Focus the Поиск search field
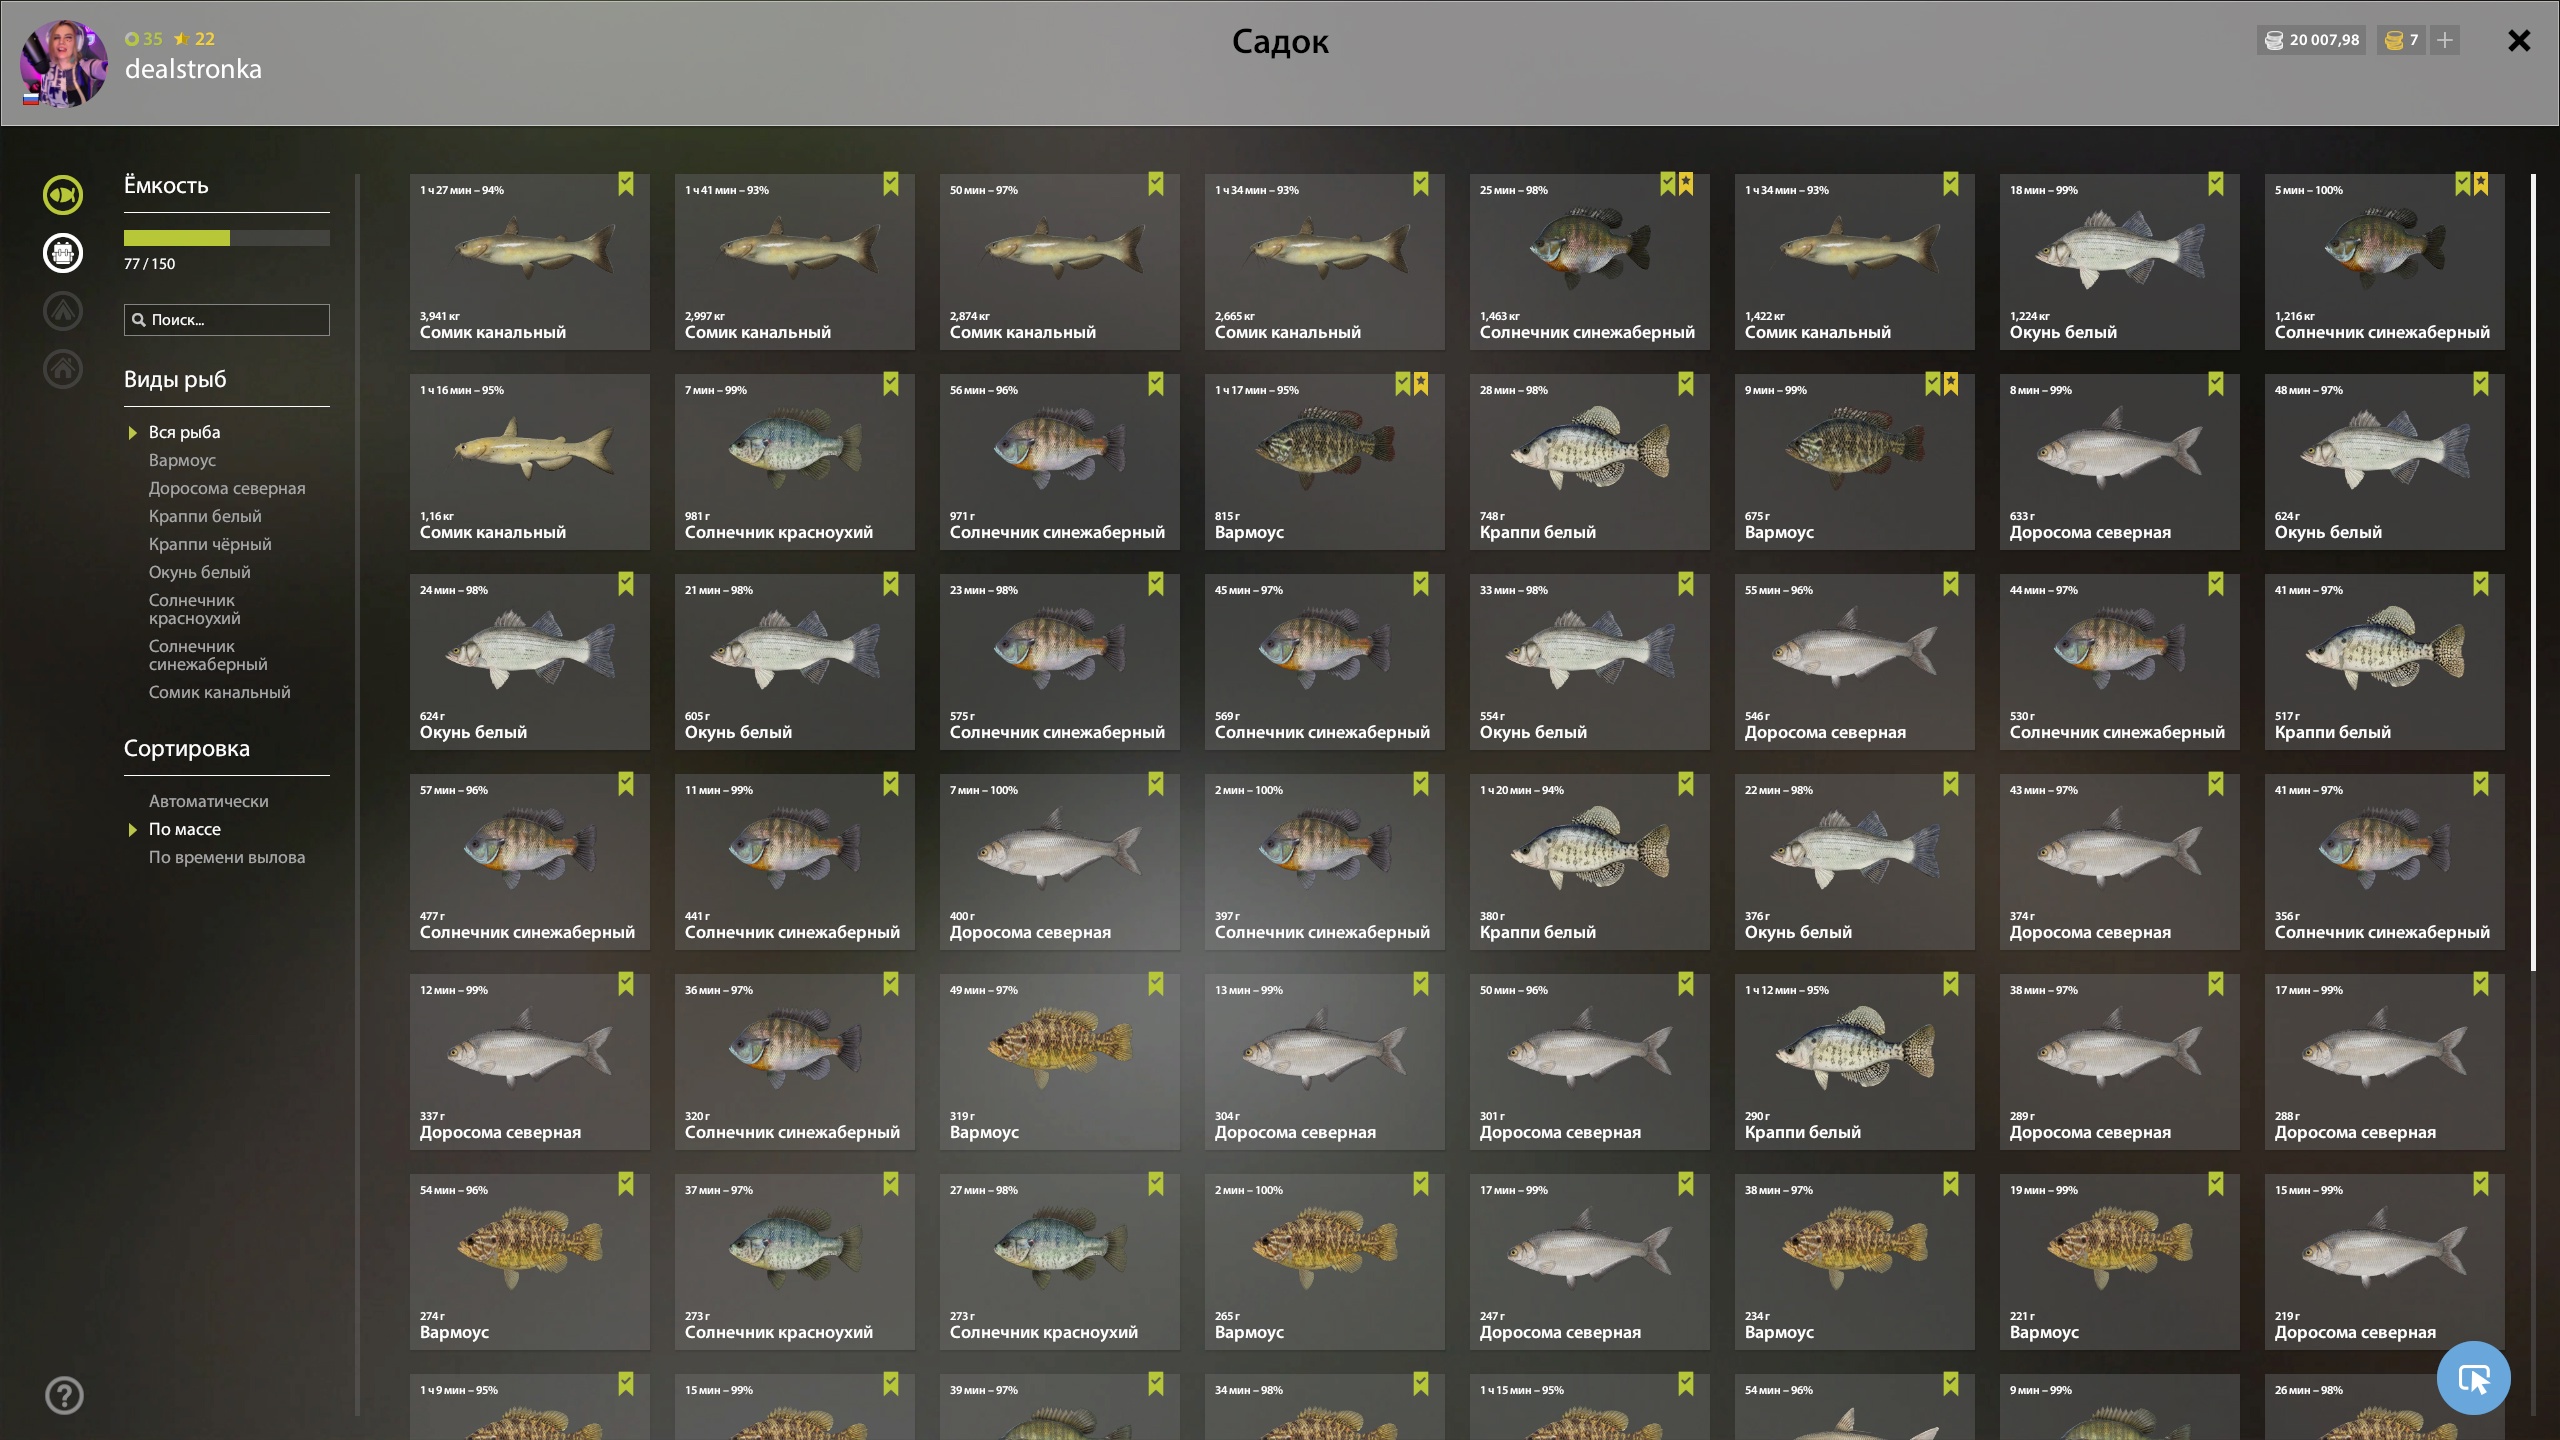 227,320
